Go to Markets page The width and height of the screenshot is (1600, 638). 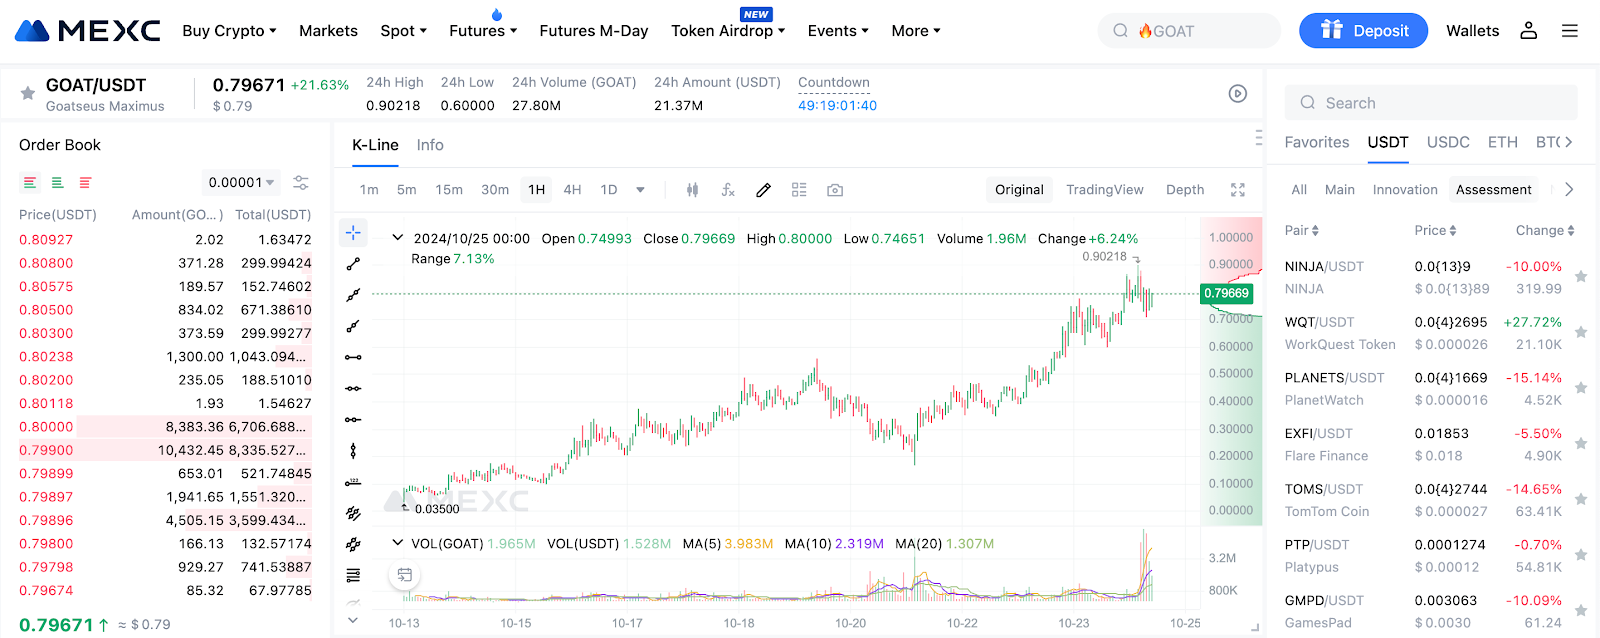pos(328,31)
